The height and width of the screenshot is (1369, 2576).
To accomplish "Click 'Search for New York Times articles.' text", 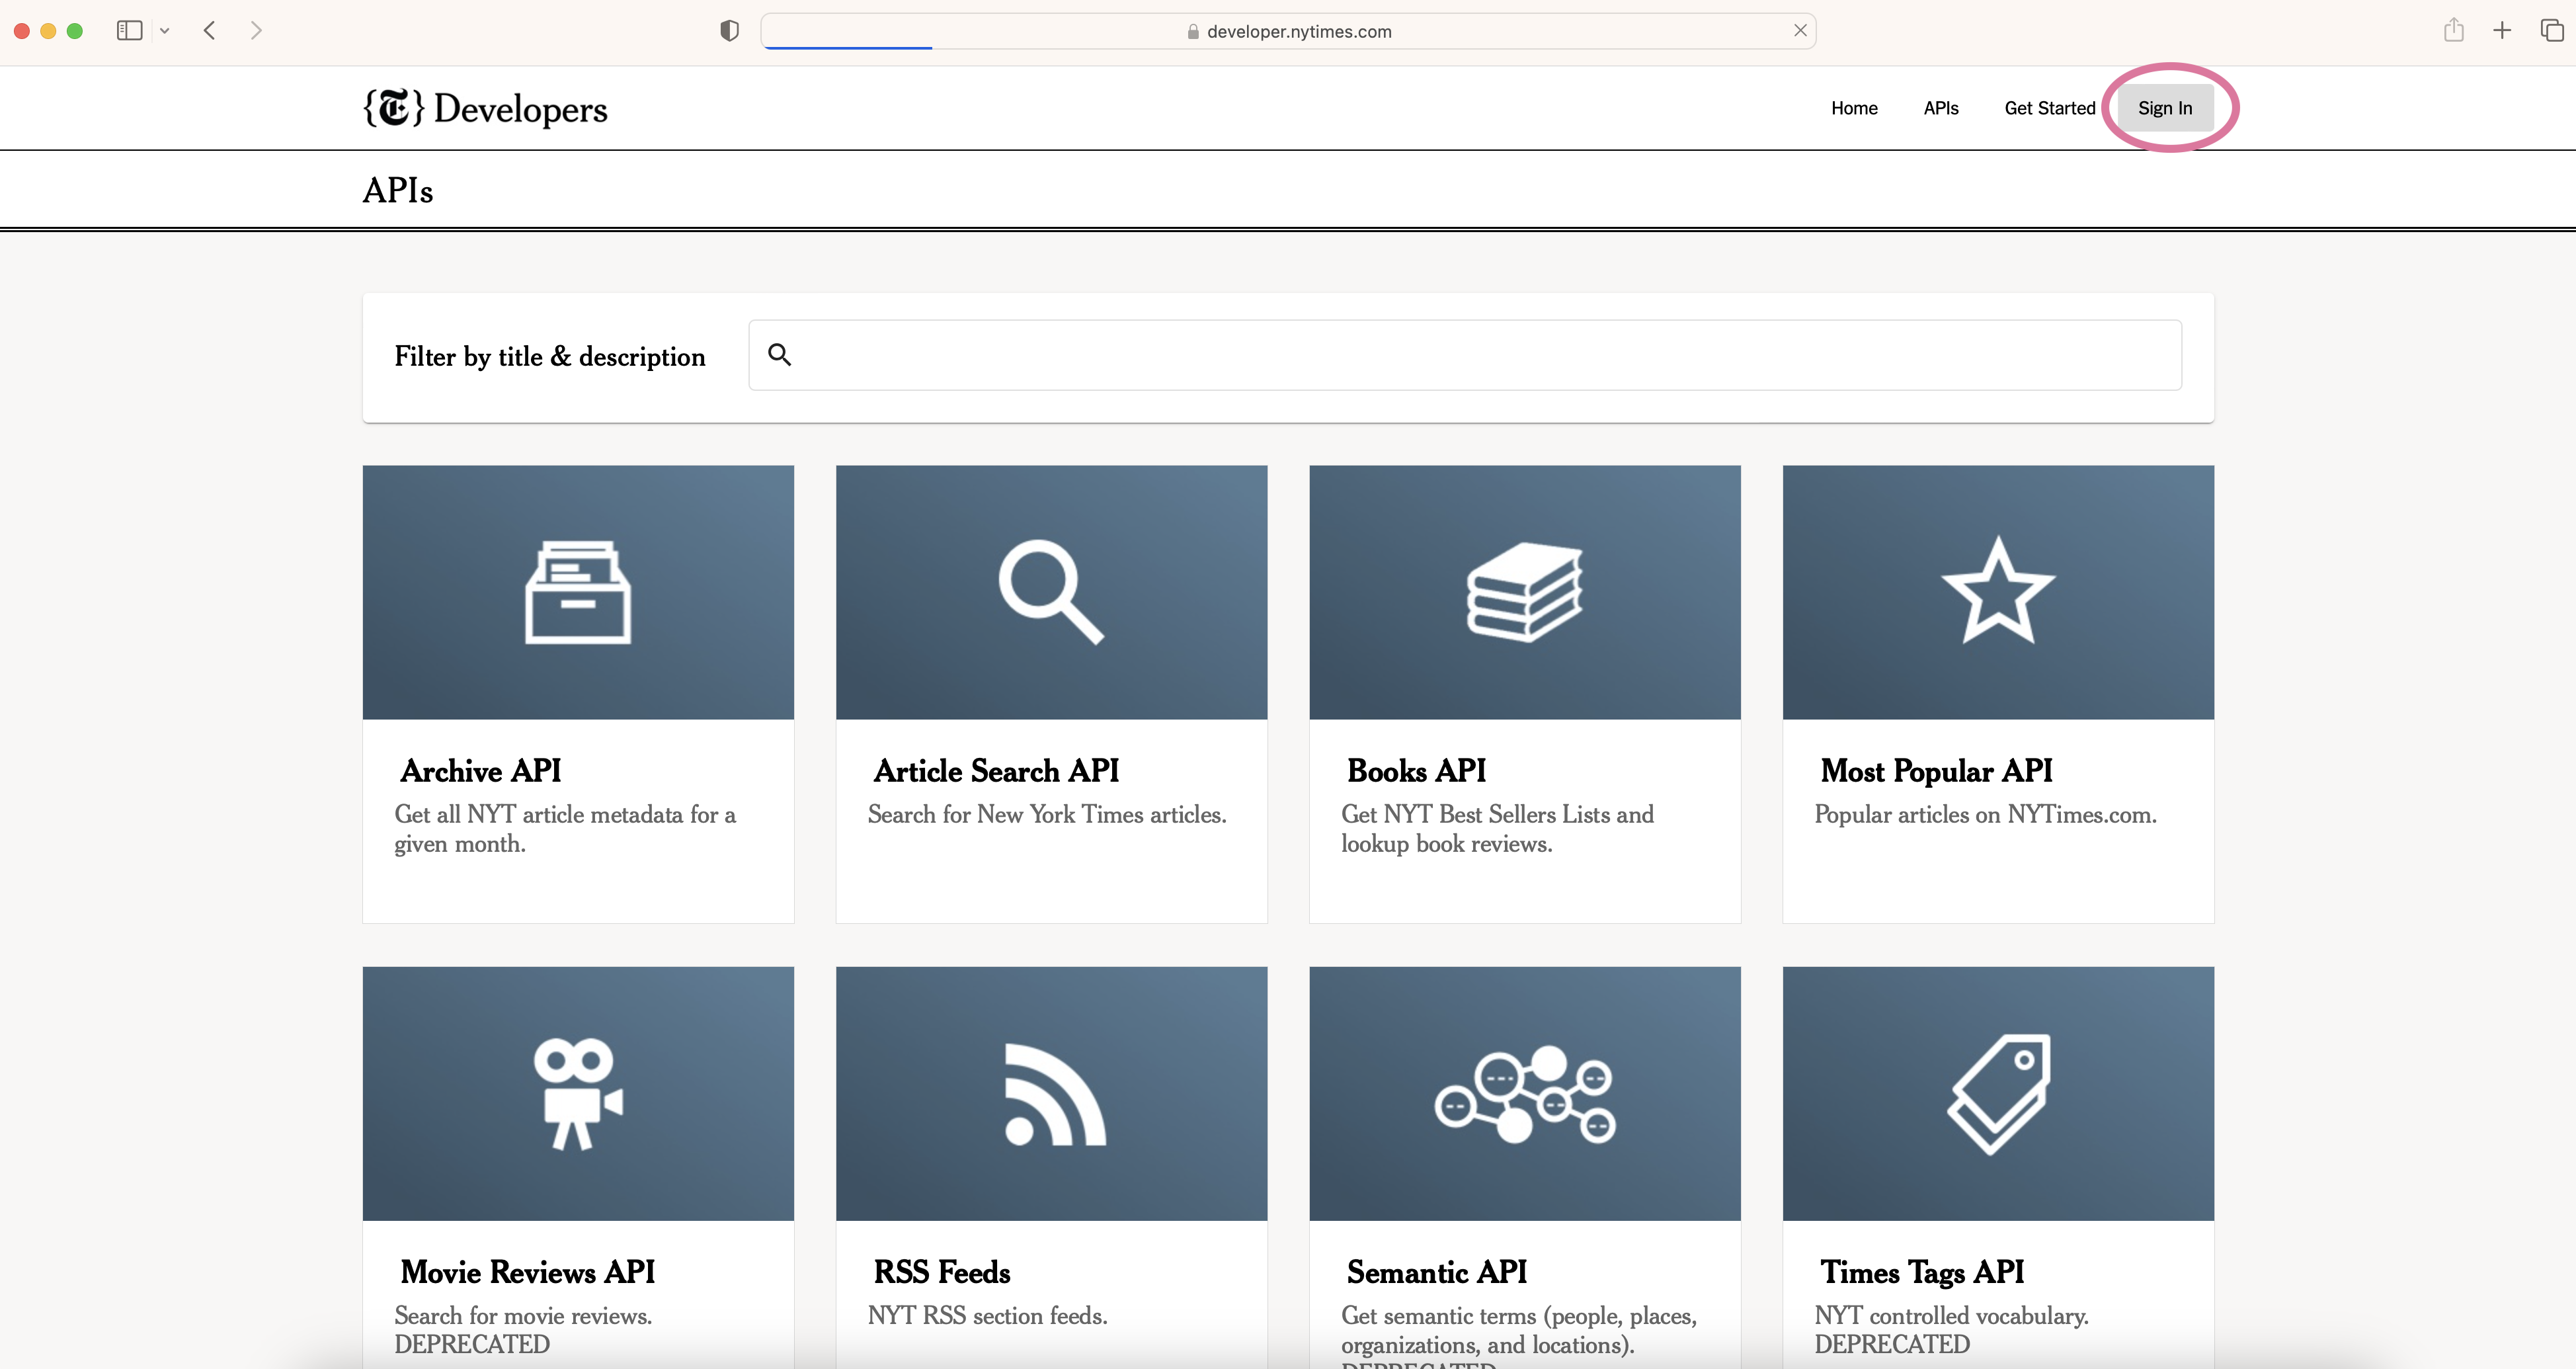I will (x=1047, y=814).
